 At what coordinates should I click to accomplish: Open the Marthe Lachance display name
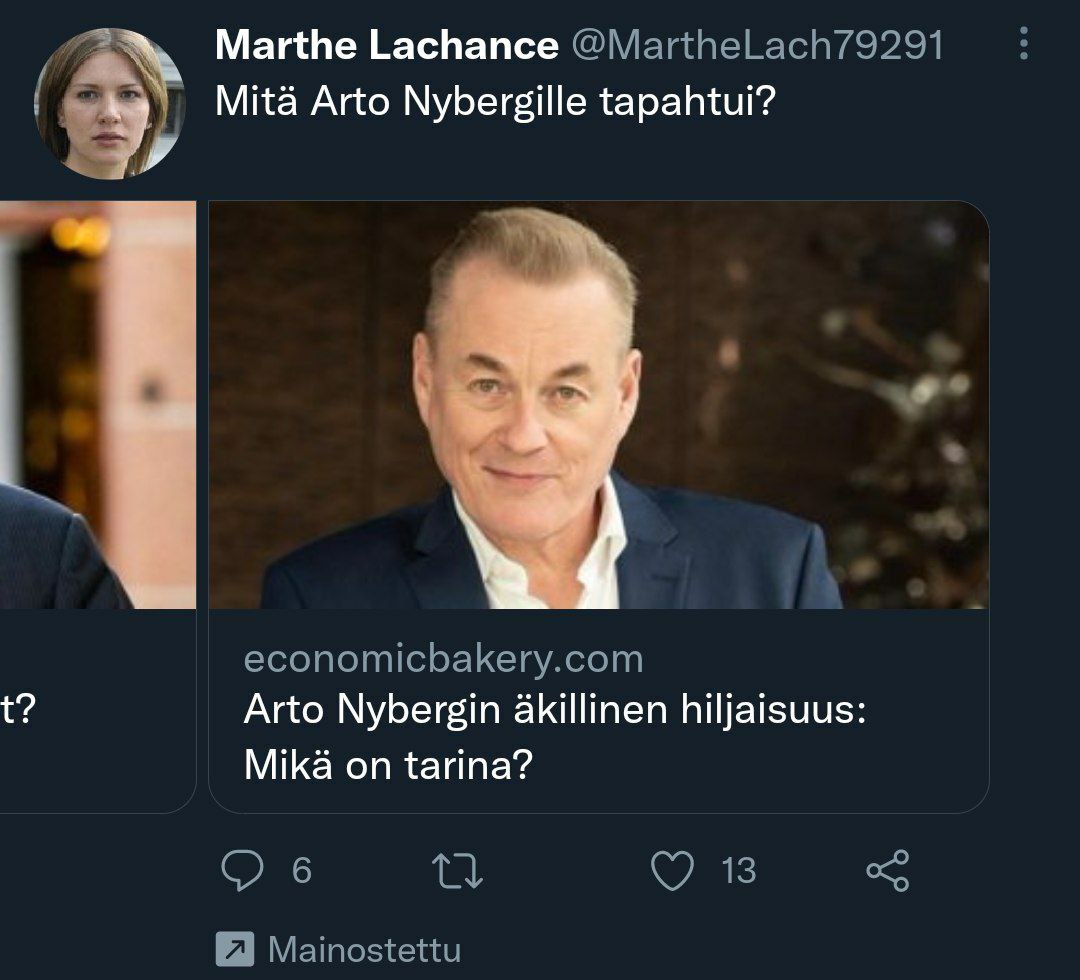pyautogui.click(x=386, y=45)
